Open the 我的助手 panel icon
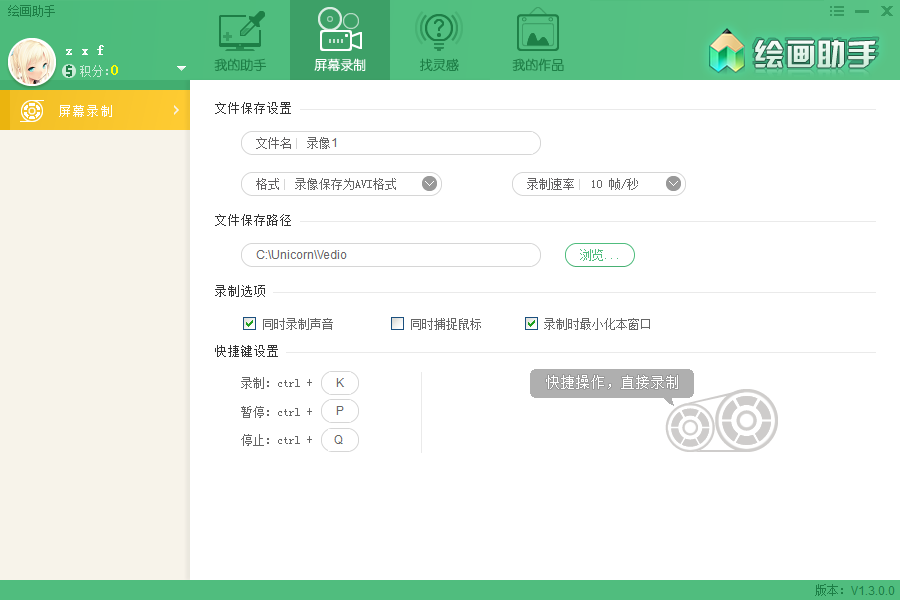The image size is (900, 600). coord(239,32)
